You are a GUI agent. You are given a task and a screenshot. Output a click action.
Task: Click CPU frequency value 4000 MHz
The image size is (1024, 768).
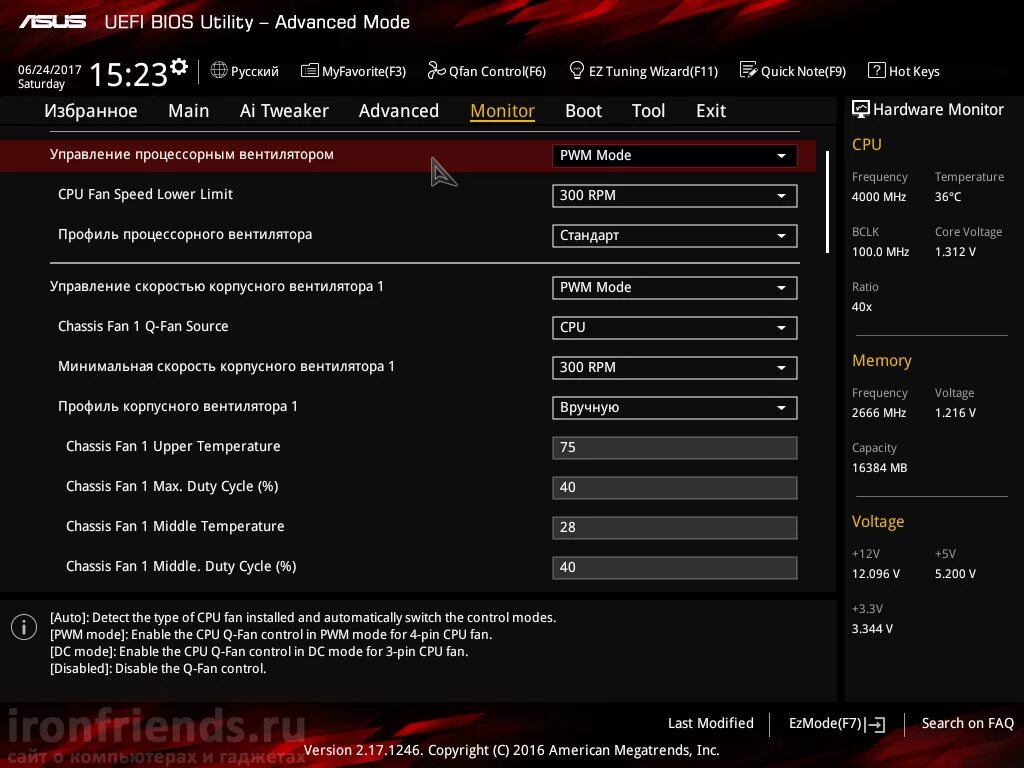click(x=879, y=197)
